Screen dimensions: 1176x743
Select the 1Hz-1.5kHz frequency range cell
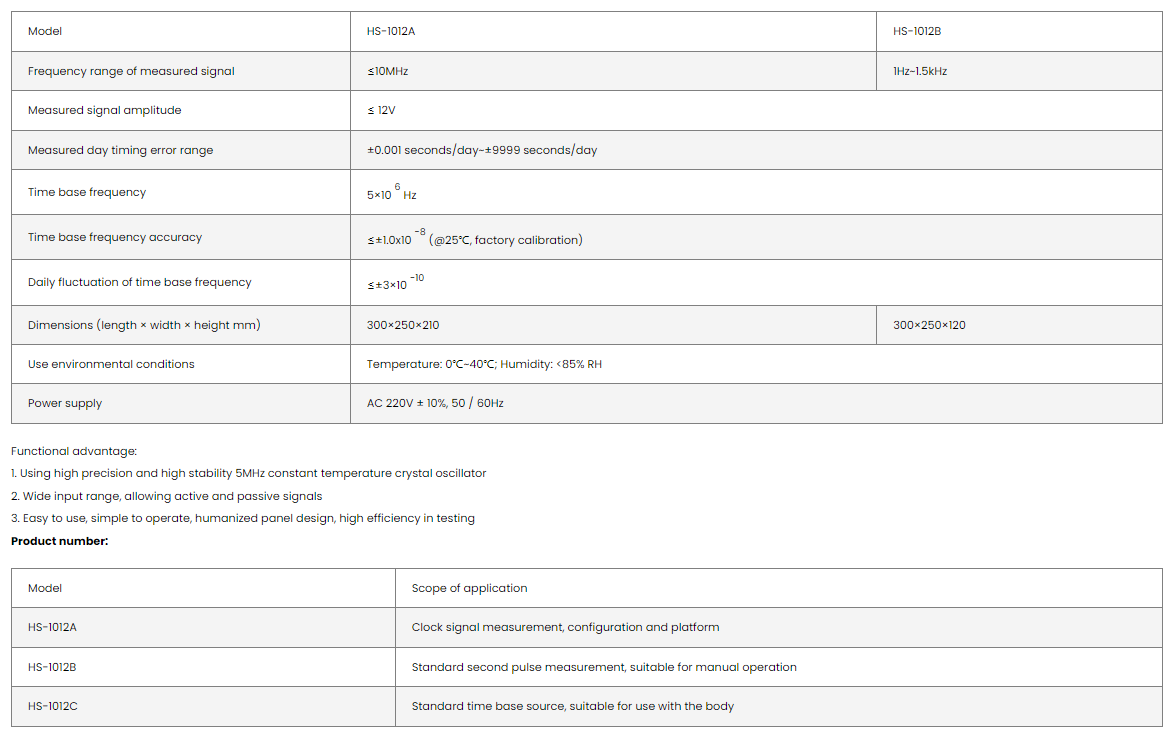pos(920,71)
